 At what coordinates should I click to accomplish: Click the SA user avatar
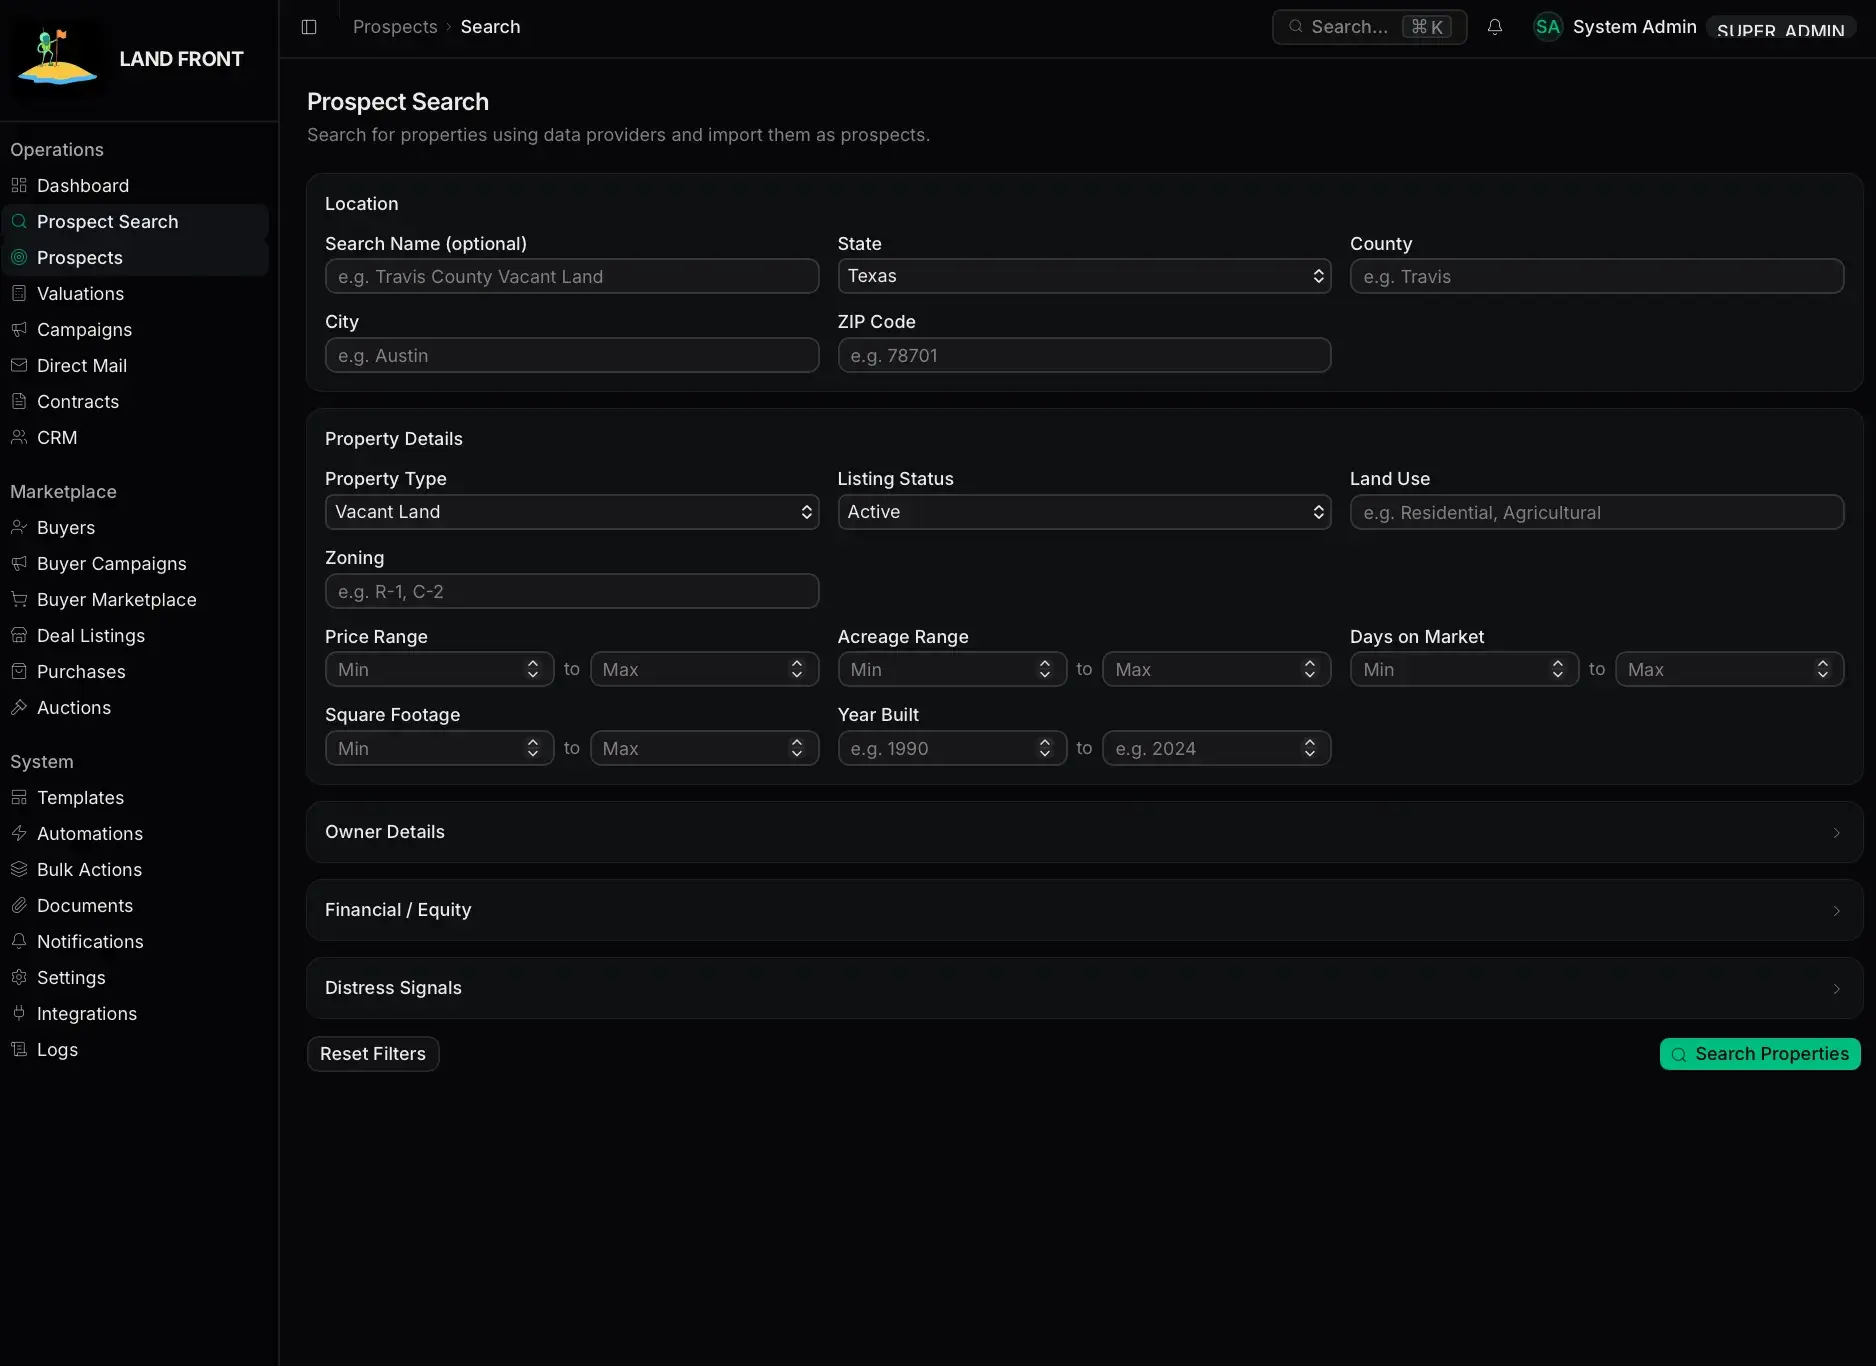tap(1548, 27)
